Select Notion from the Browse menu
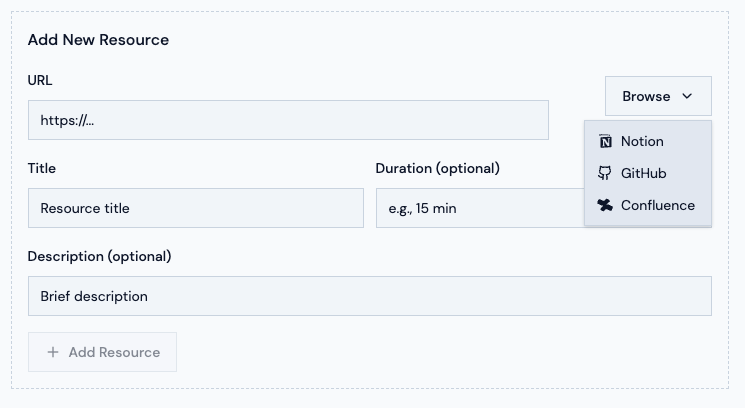The image size is (745, 408). (x=642, y=141)
